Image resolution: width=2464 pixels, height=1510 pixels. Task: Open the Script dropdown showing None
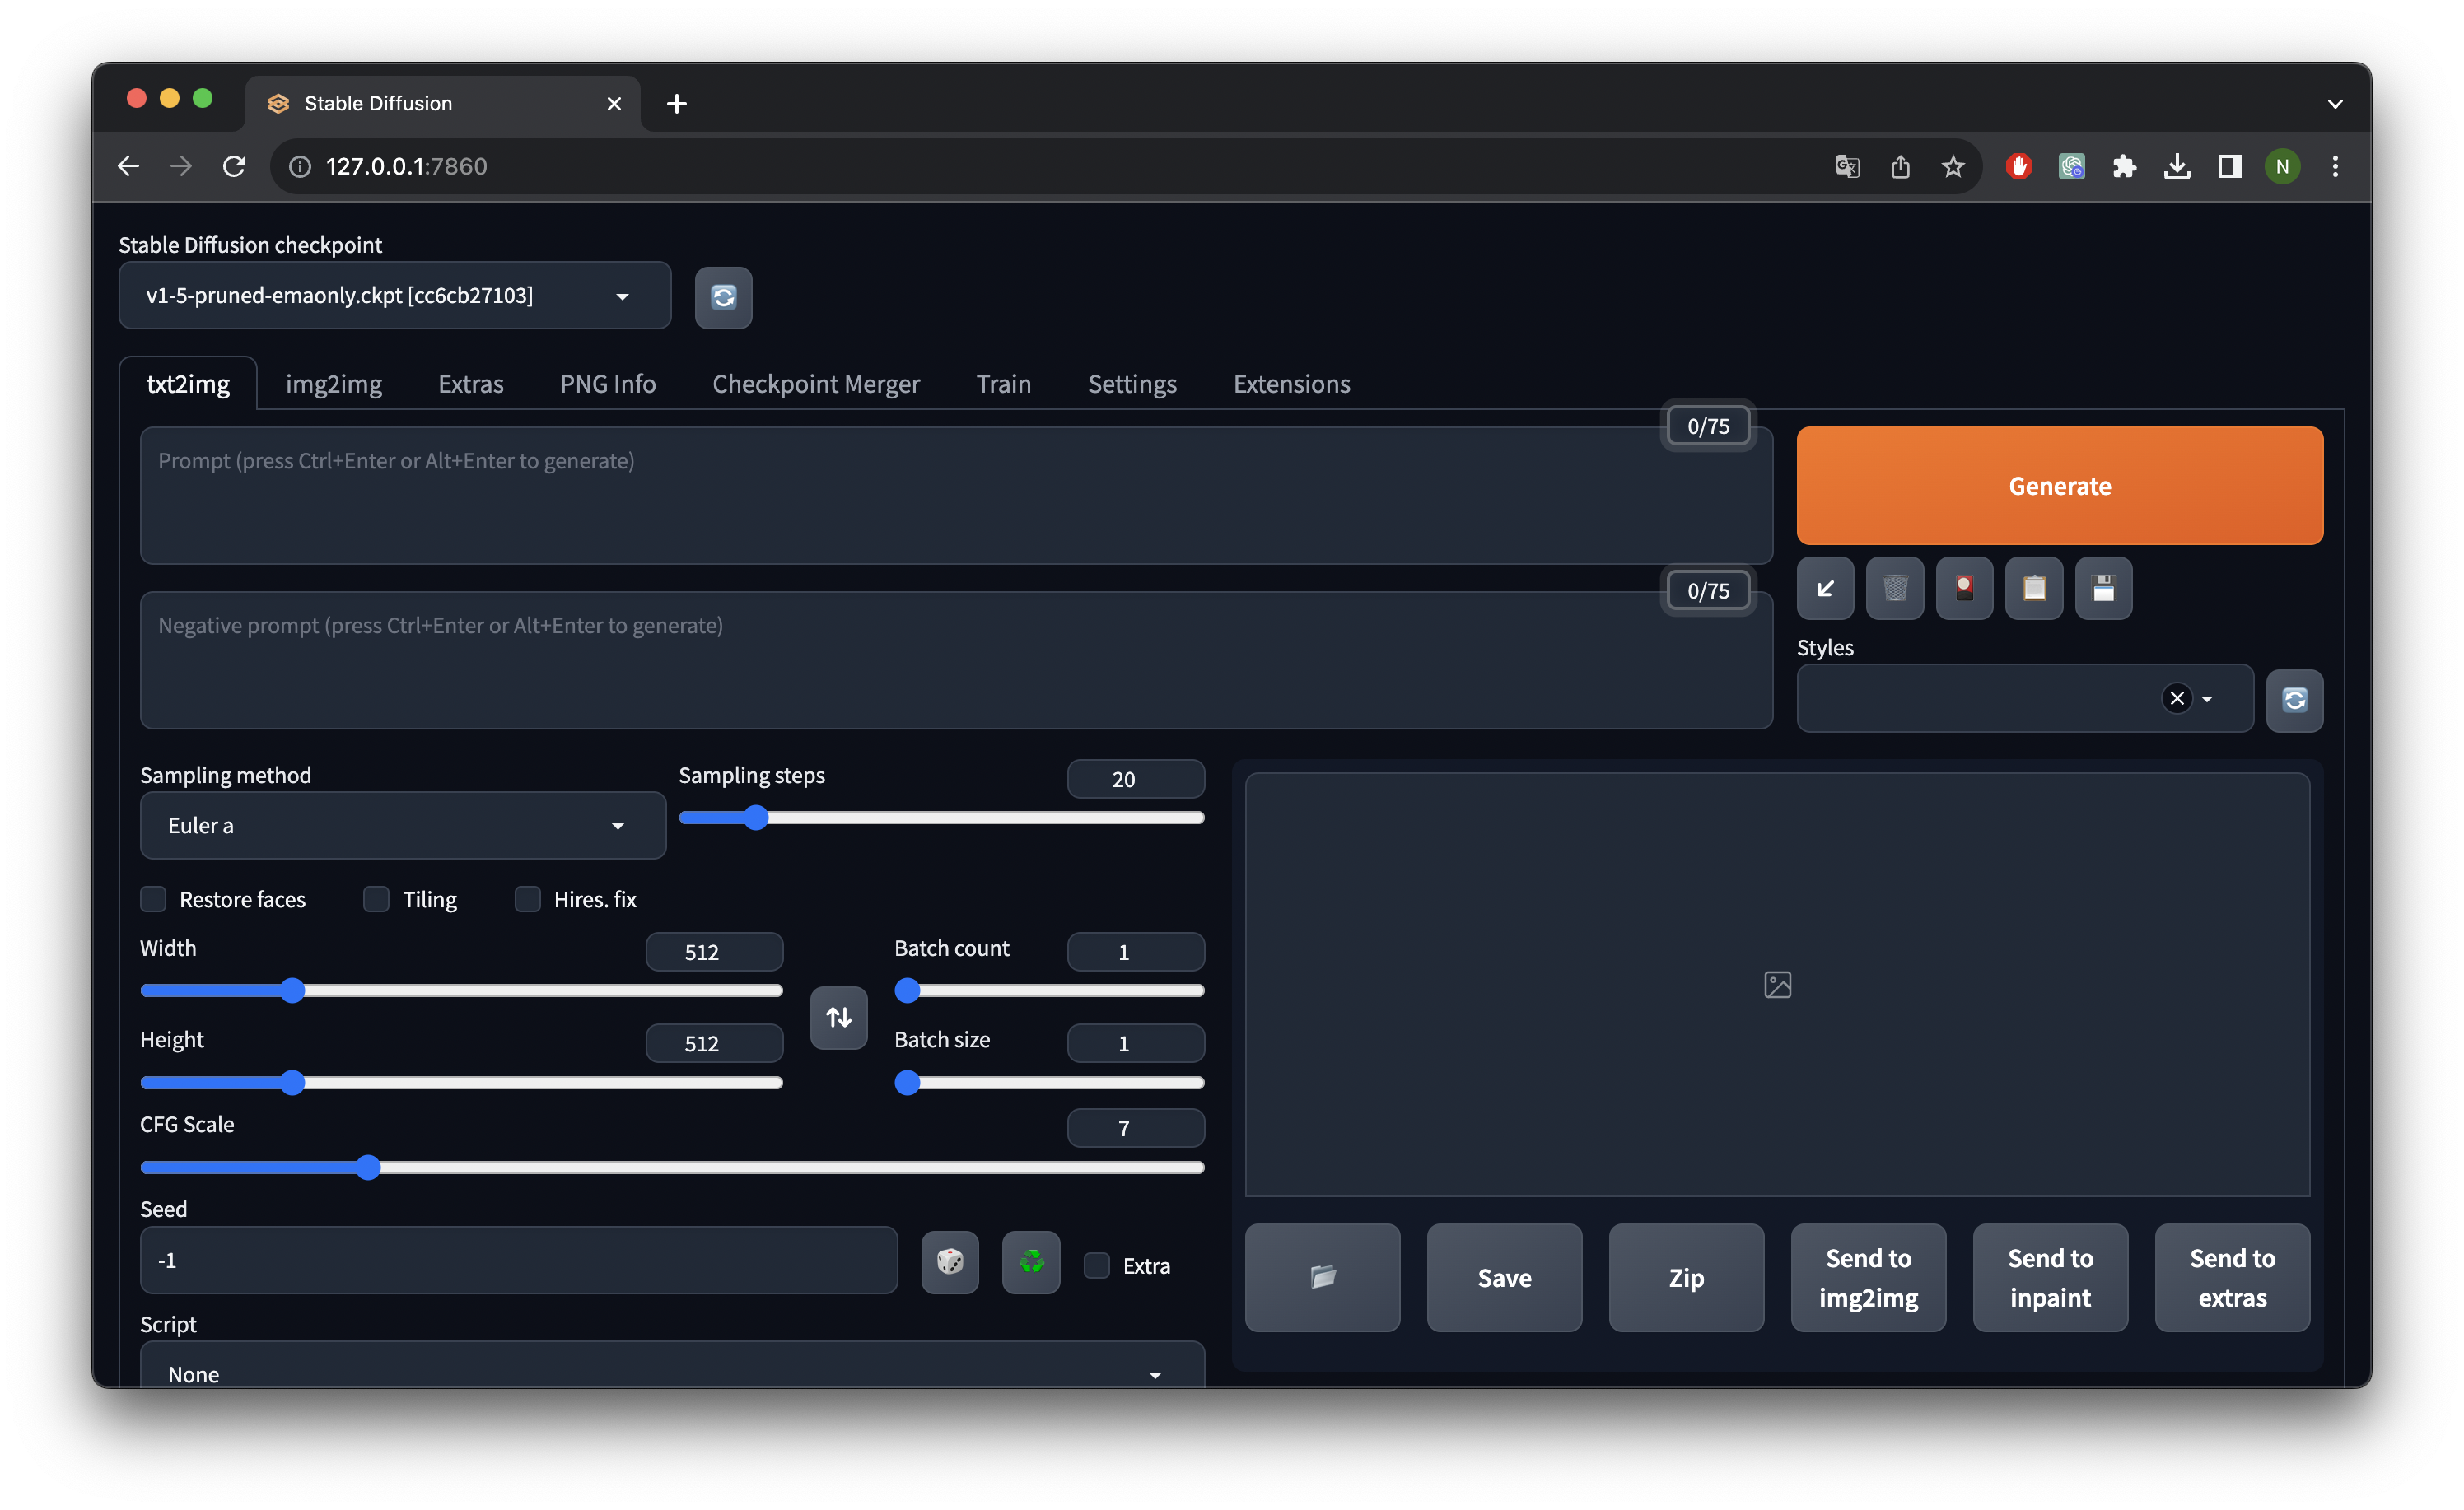671,1372
